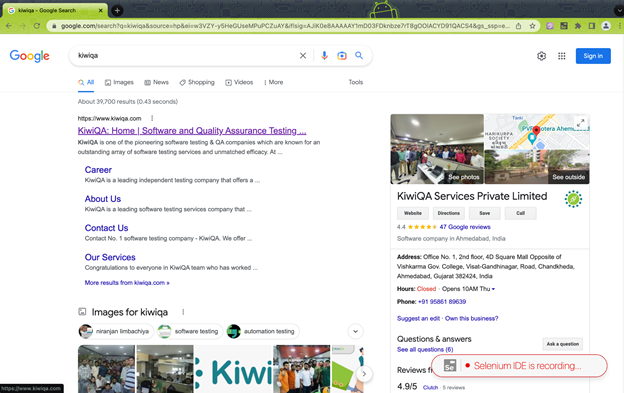
Task: Expand more image filter chips
Action: coord(355,331)
